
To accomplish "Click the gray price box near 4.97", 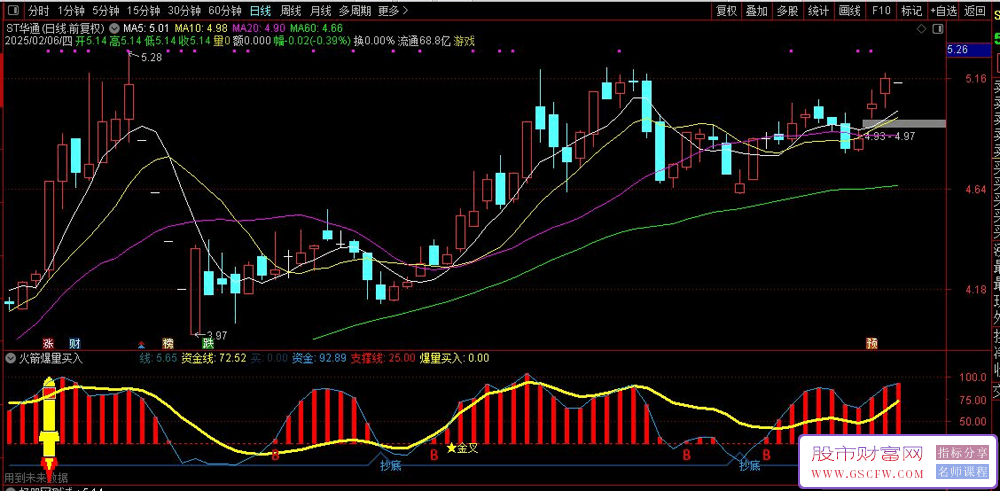I will pyautogui.click(x=904, y=124).
